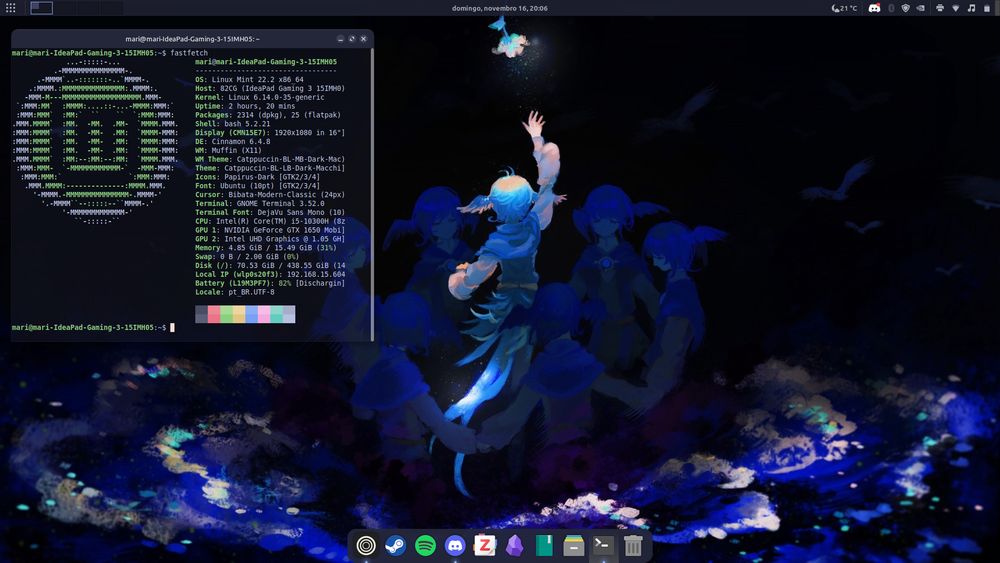
Task: Click the terminal window title bar
Action: (192, 39)
